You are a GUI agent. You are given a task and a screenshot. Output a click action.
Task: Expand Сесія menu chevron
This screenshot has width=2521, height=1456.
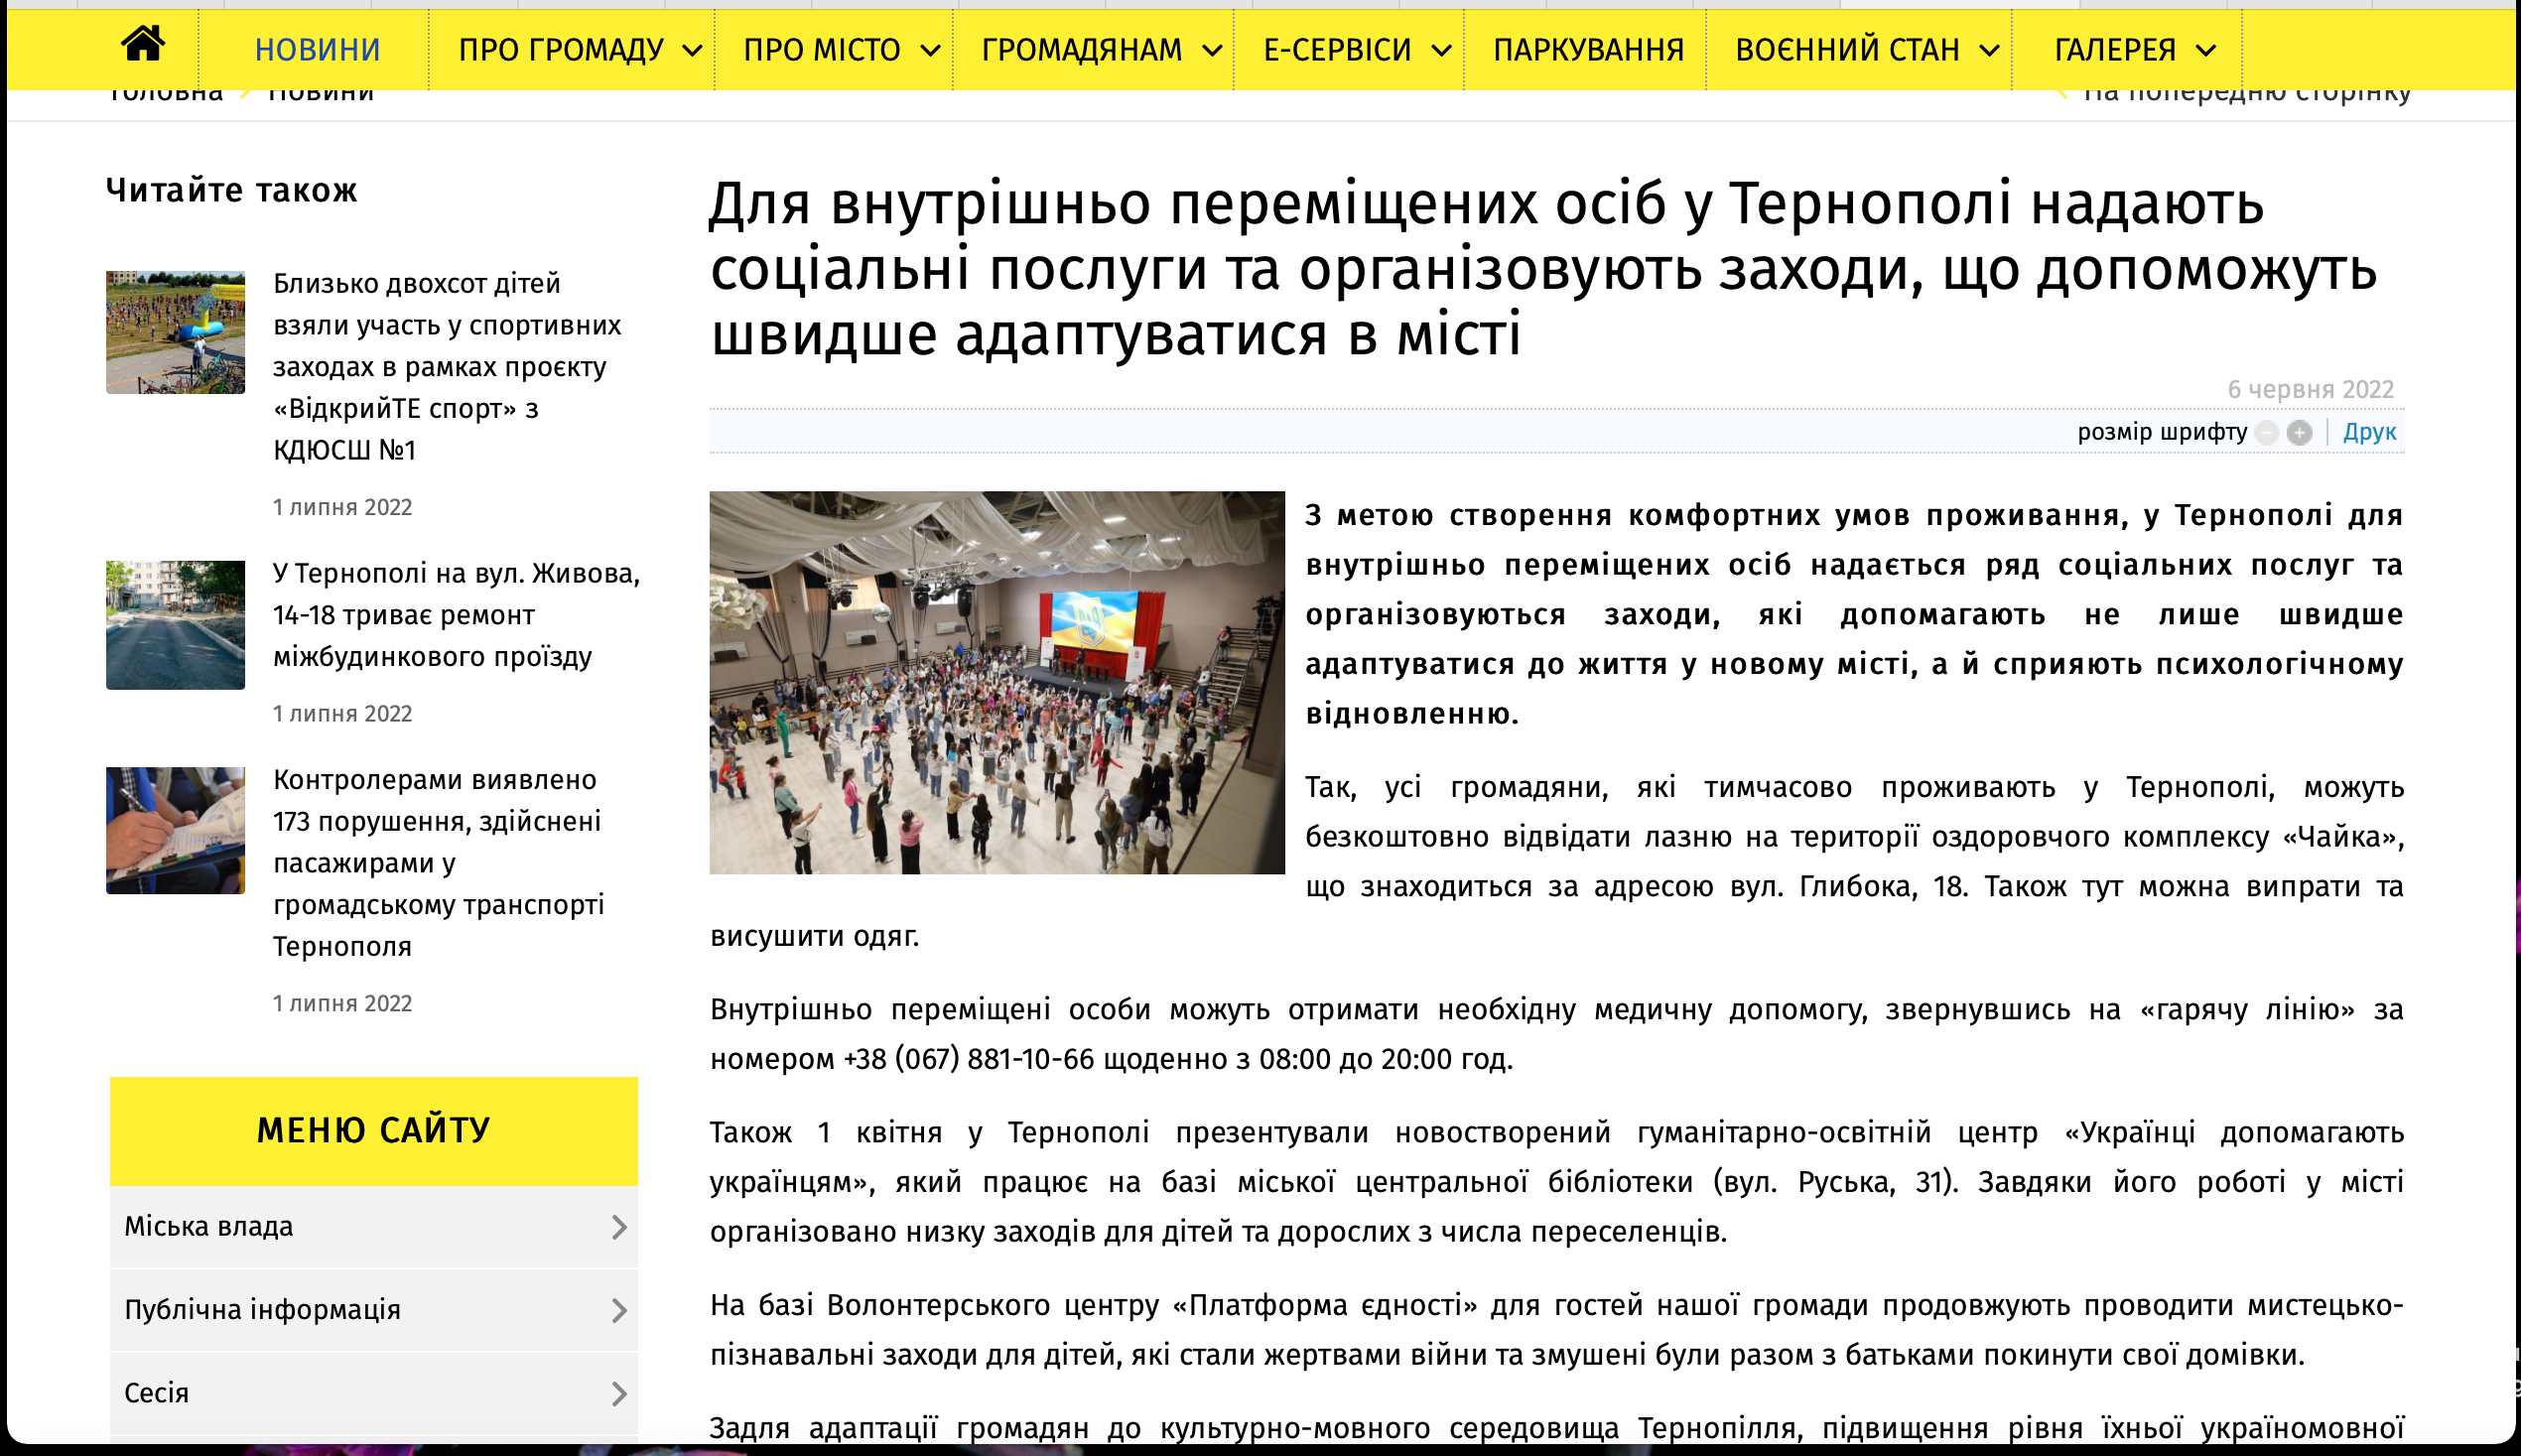tap(619, 1393)
